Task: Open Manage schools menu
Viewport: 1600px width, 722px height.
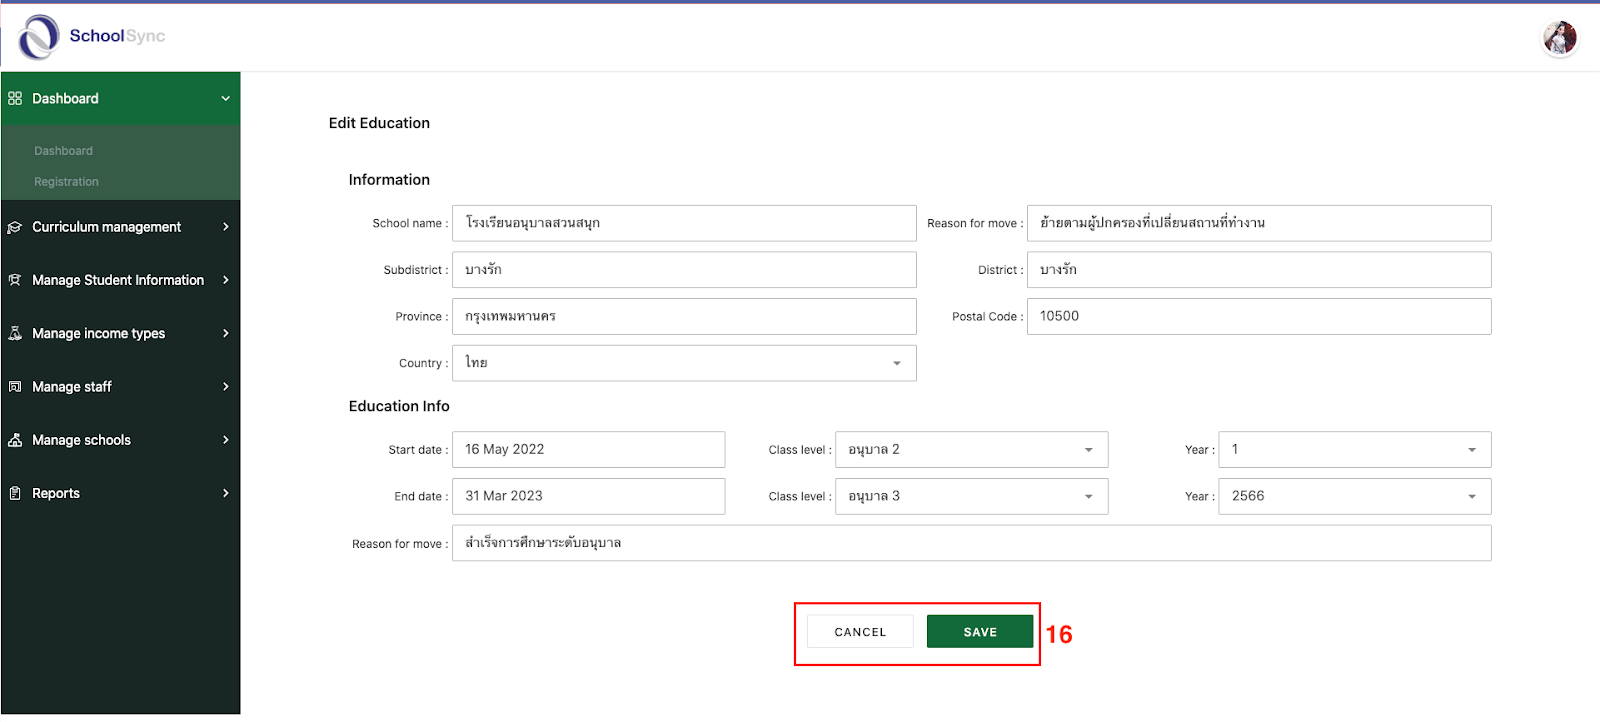Action: (x=120, y=440)
